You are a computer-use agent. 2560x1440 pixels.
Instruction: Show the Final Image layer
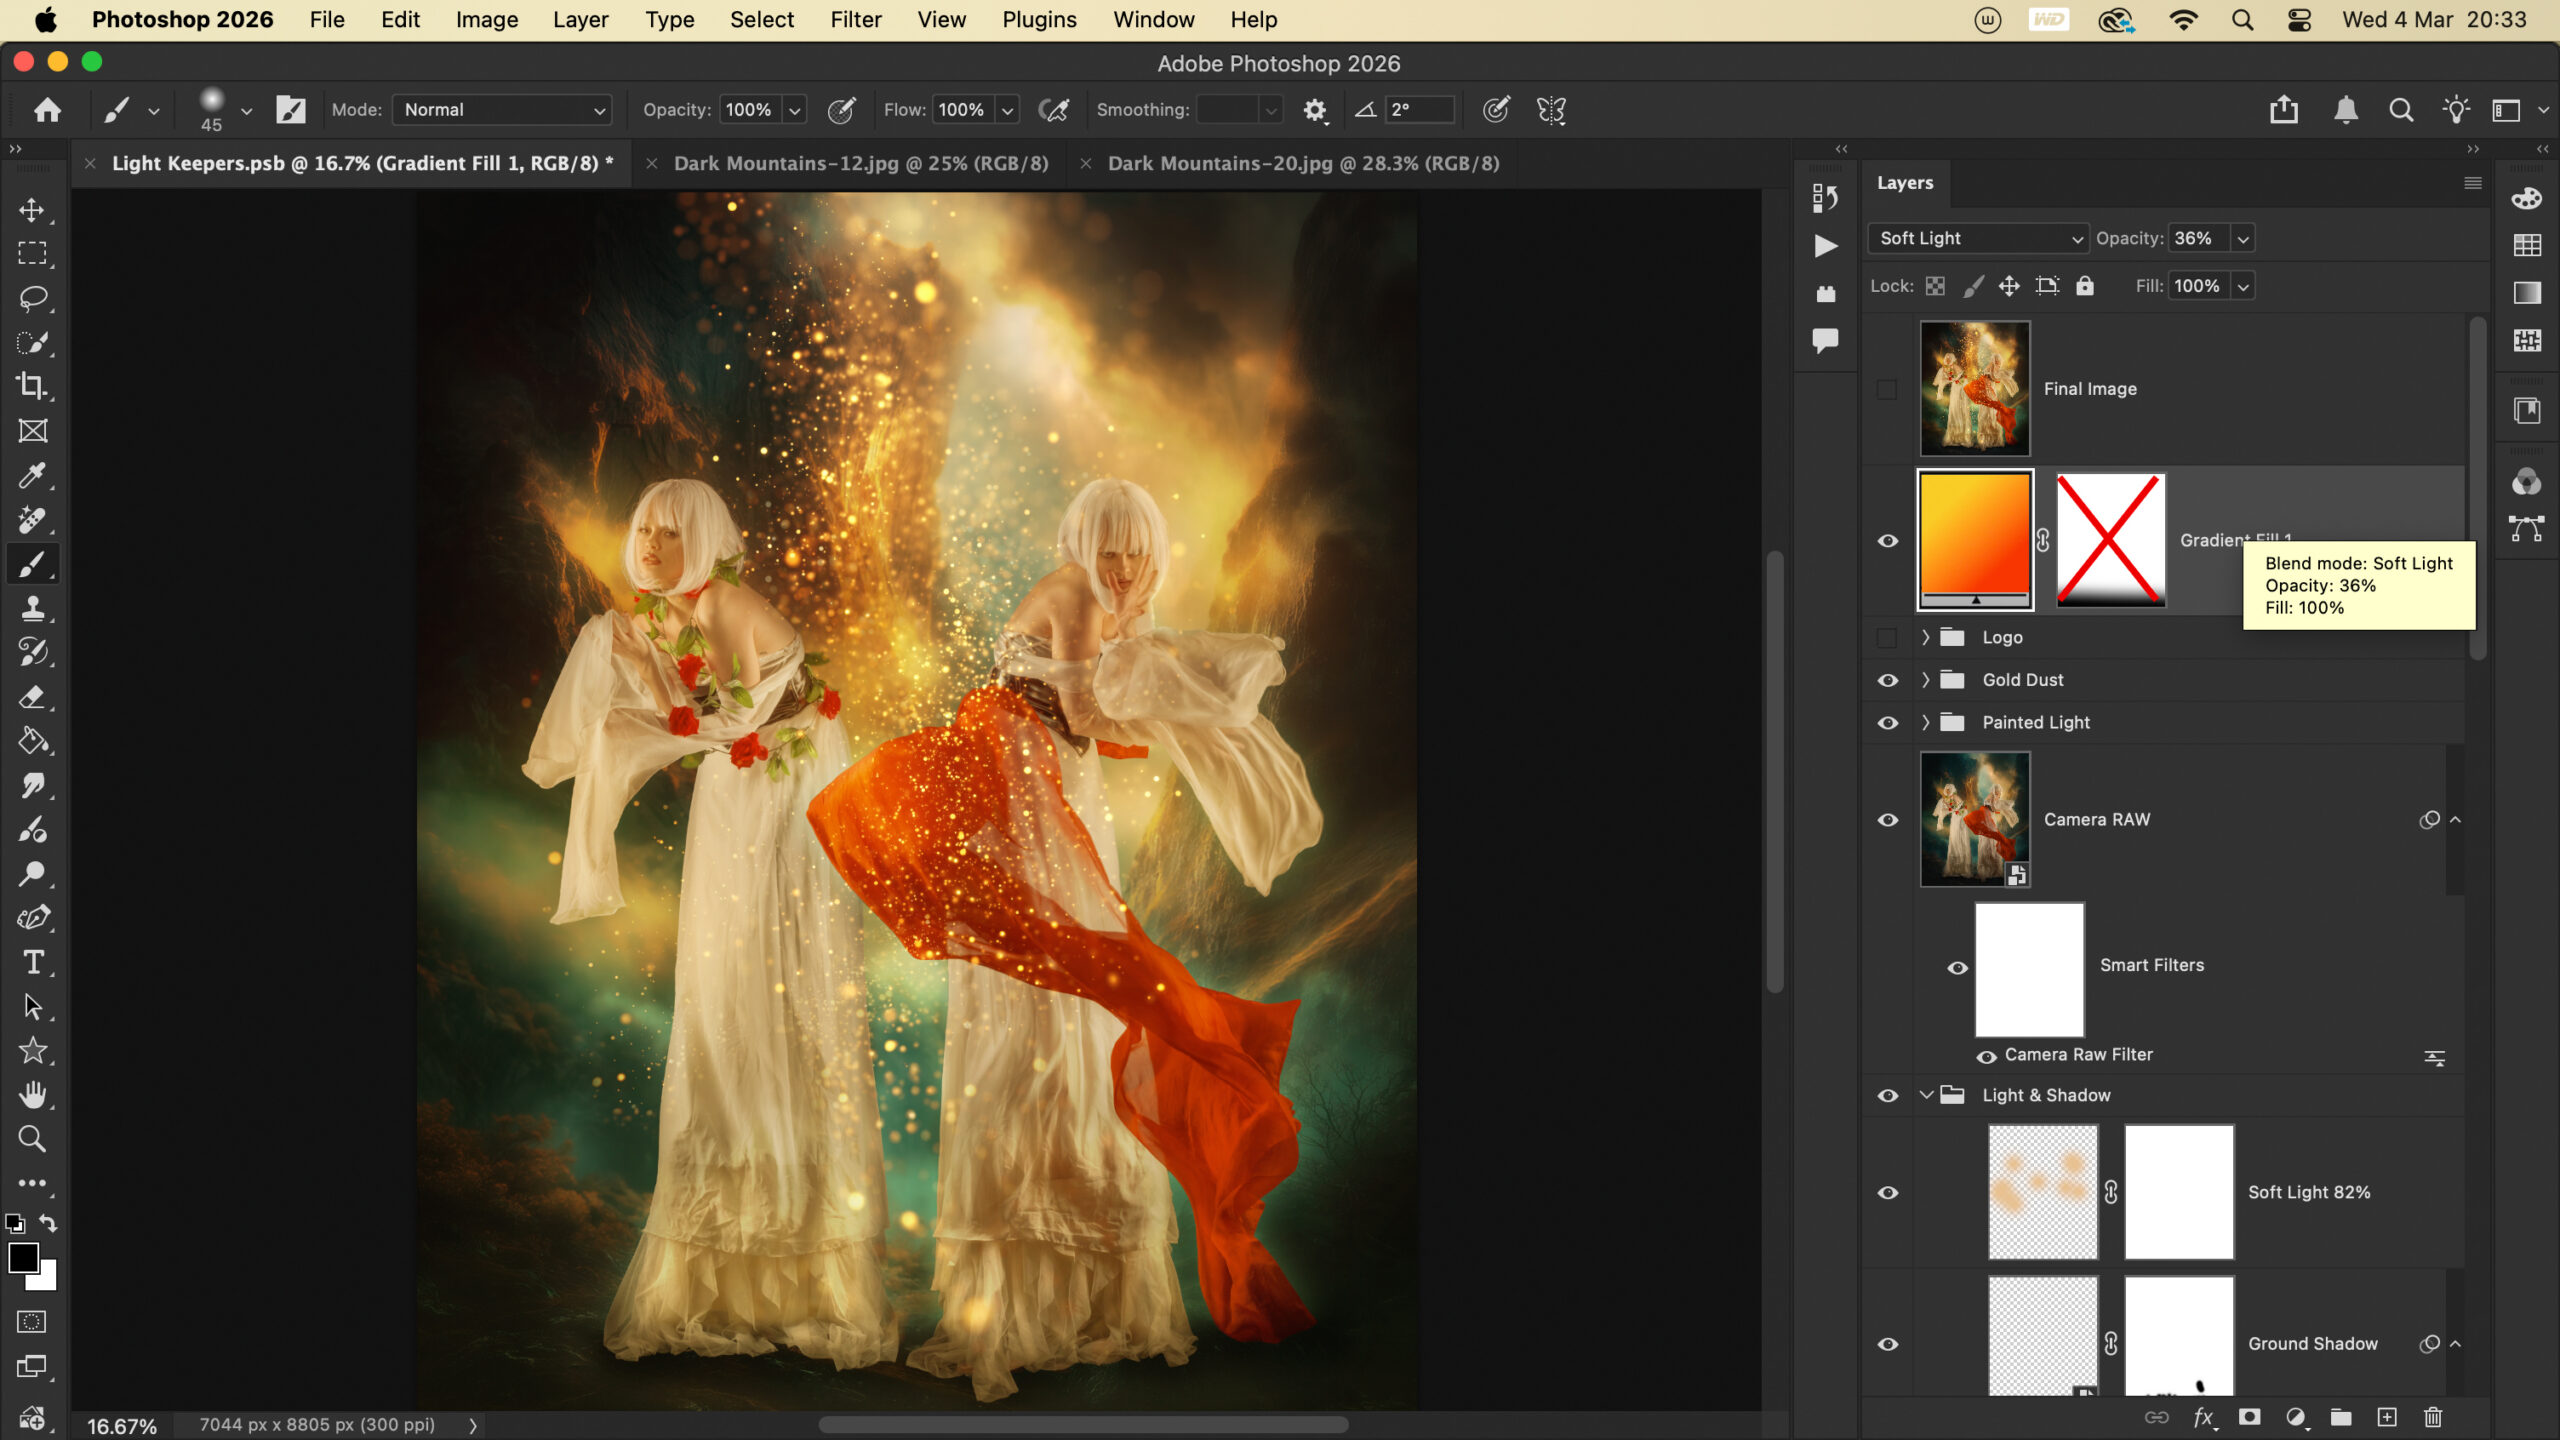1887,389
